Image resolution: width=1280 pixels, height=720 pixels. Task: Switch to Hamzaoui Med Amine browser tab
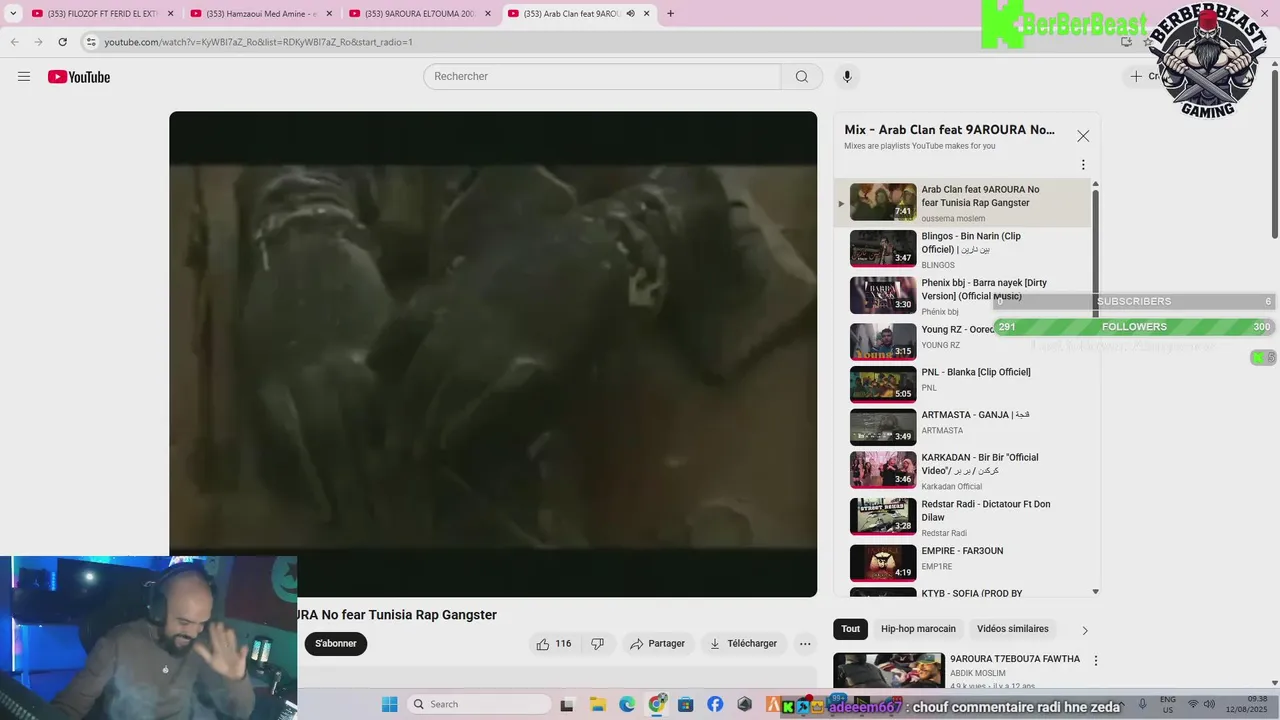(x=262, y=14)
